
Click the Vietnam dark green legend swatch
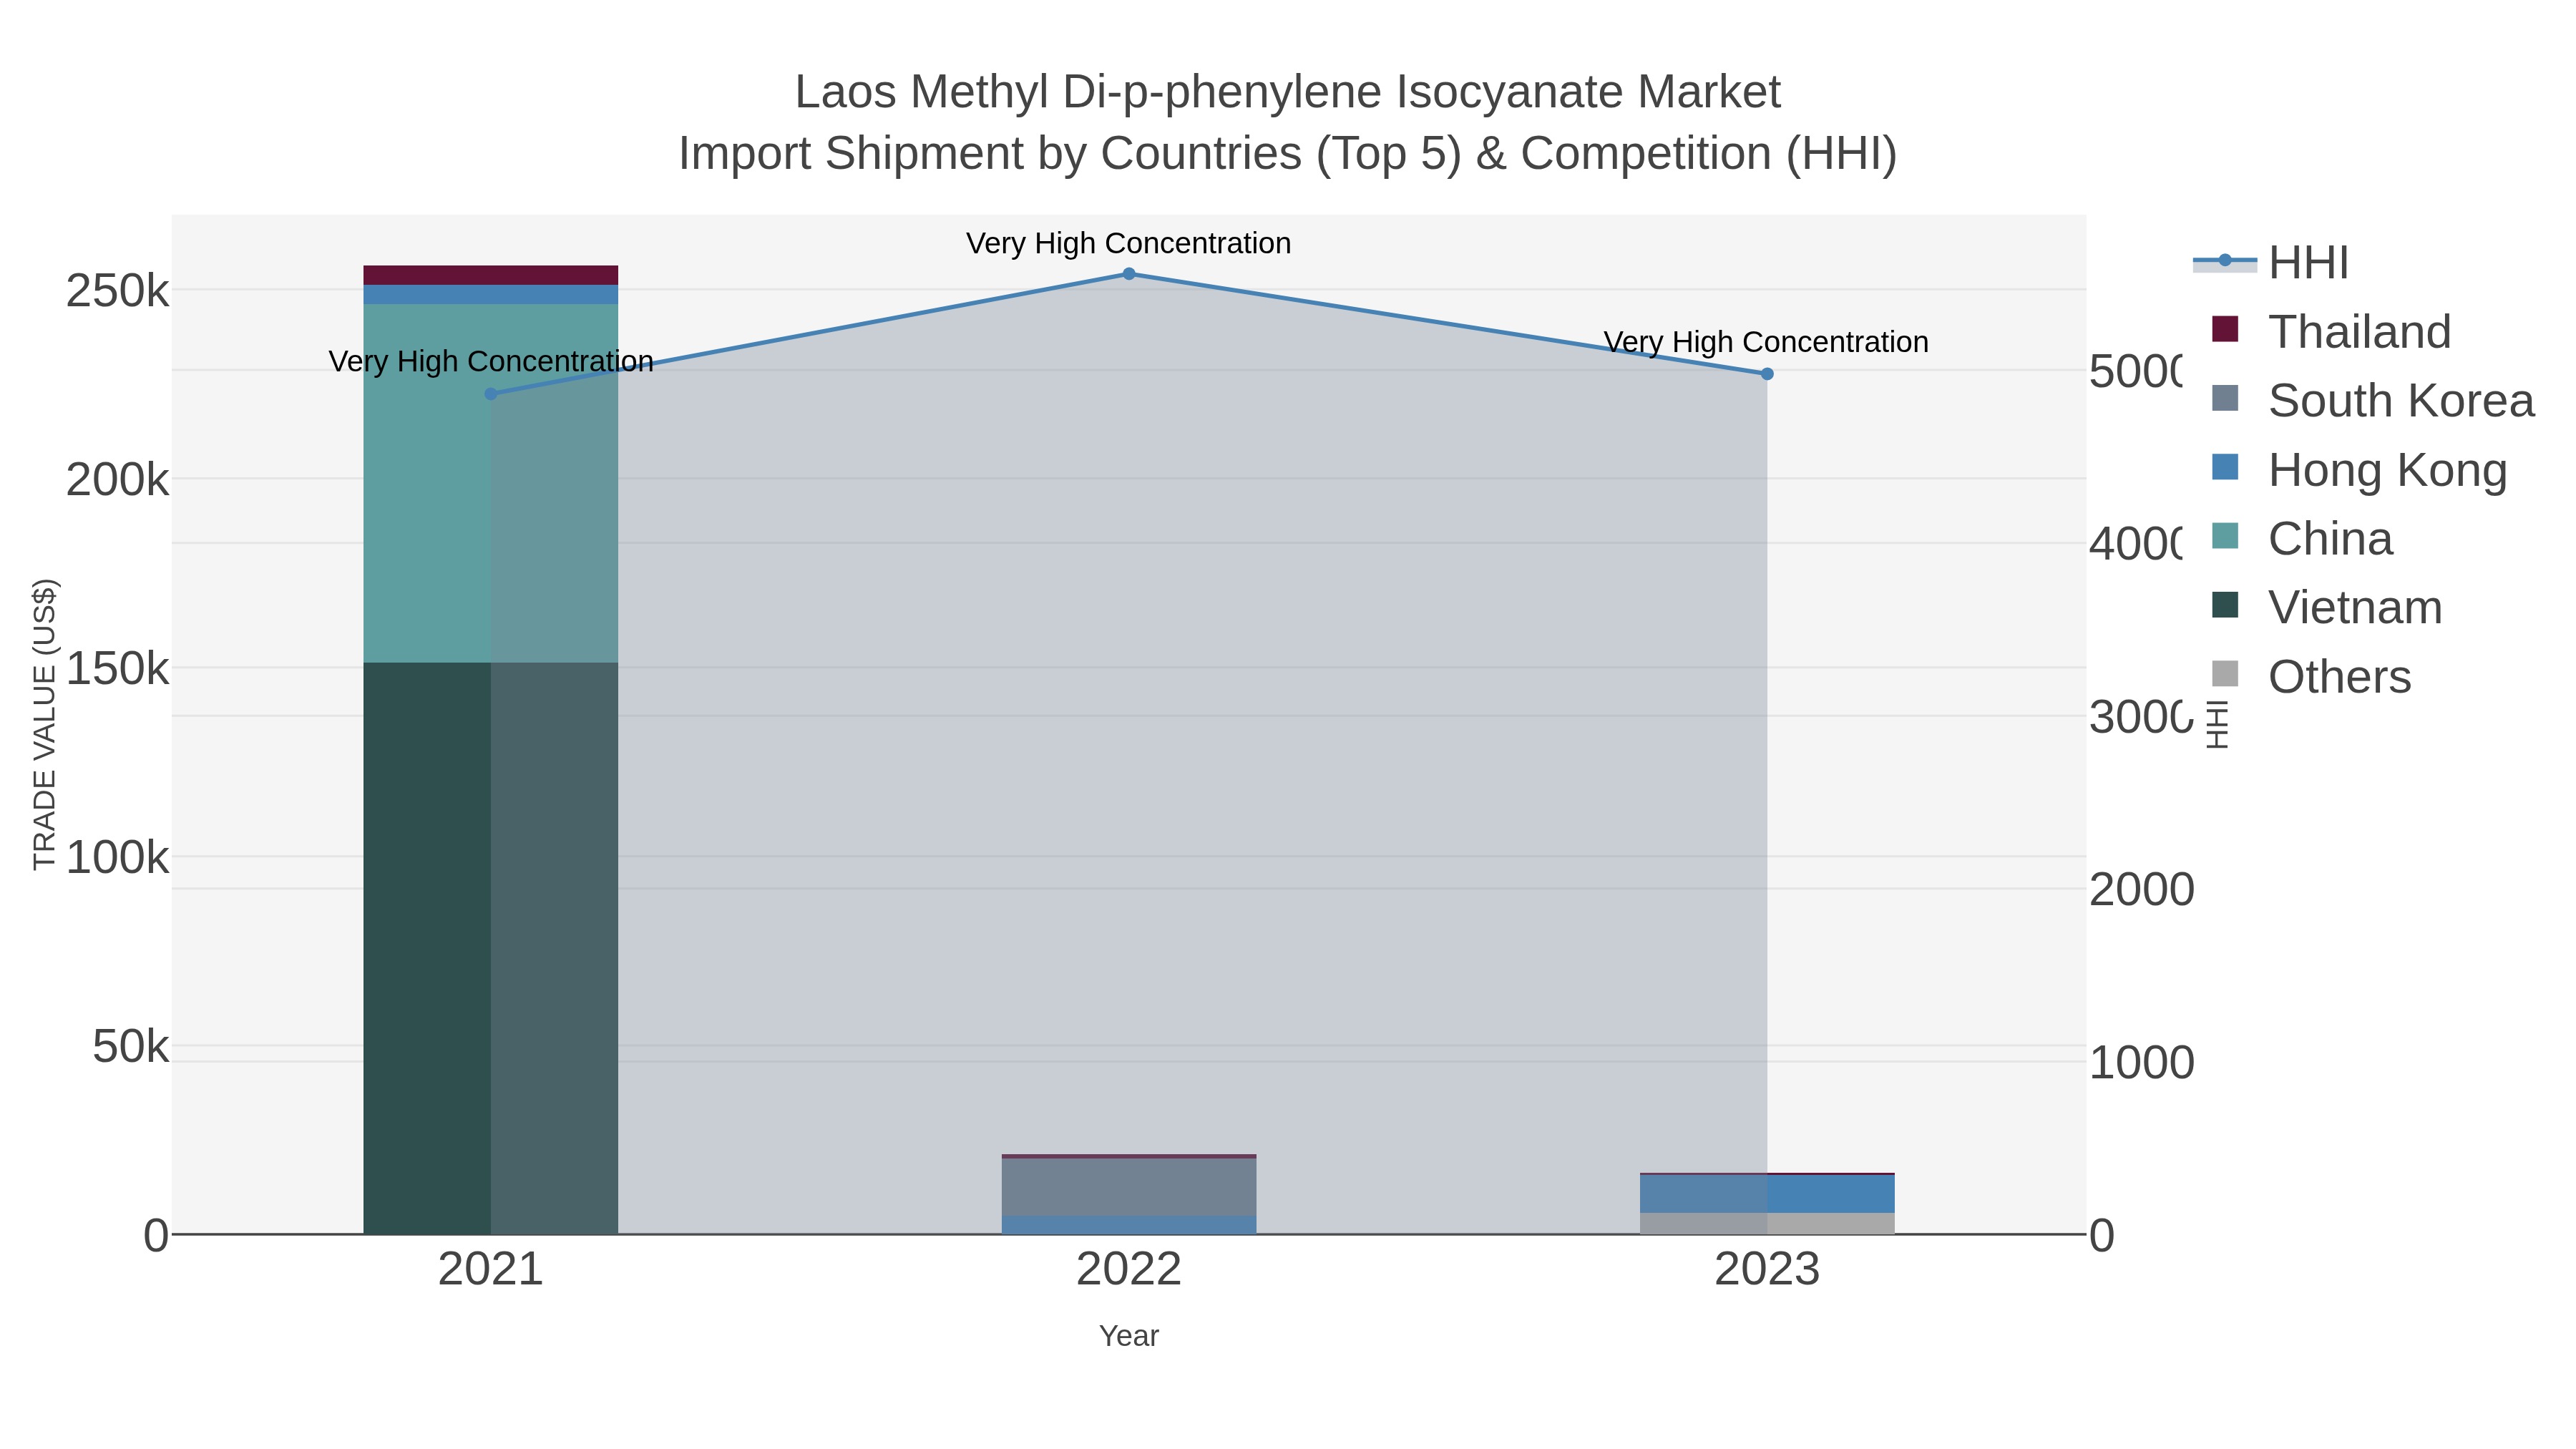click(x=2225, y=605)
